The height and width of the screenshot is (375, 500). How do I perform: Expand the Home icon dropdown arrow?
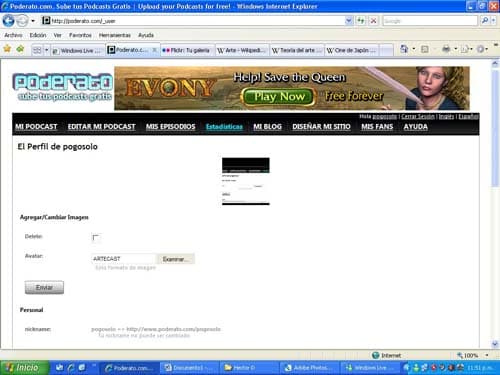414,49
